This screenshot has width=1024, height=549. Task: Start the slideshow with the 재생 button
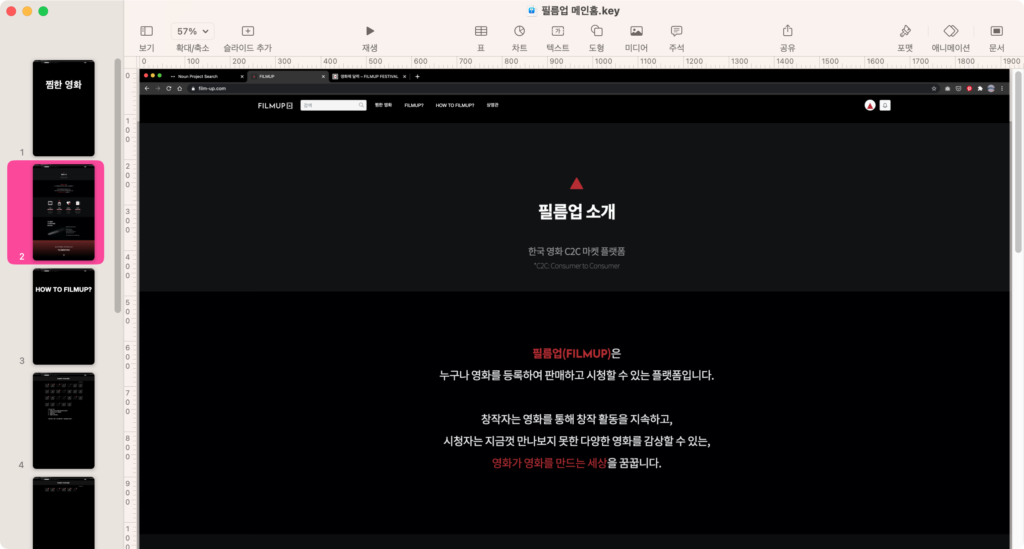[x=370, y=31]
